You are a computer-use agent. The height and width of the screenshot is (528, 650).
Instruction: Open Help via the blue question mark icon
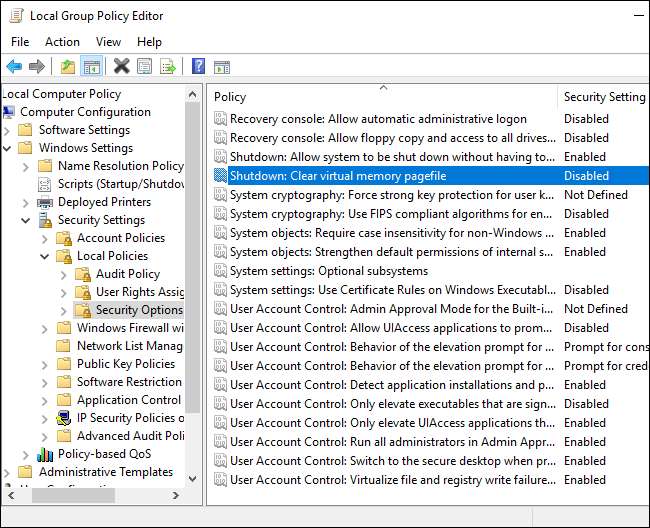click(198, 67)
